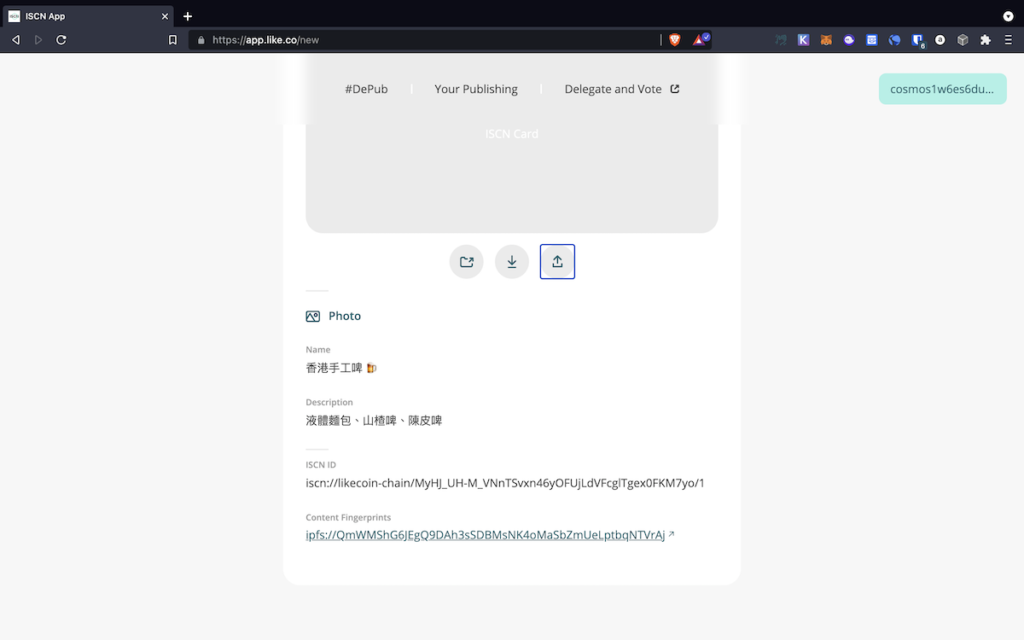This screenshot has width=1024, height=640.
Task: Click the reload page button
Action: [63, 40]
